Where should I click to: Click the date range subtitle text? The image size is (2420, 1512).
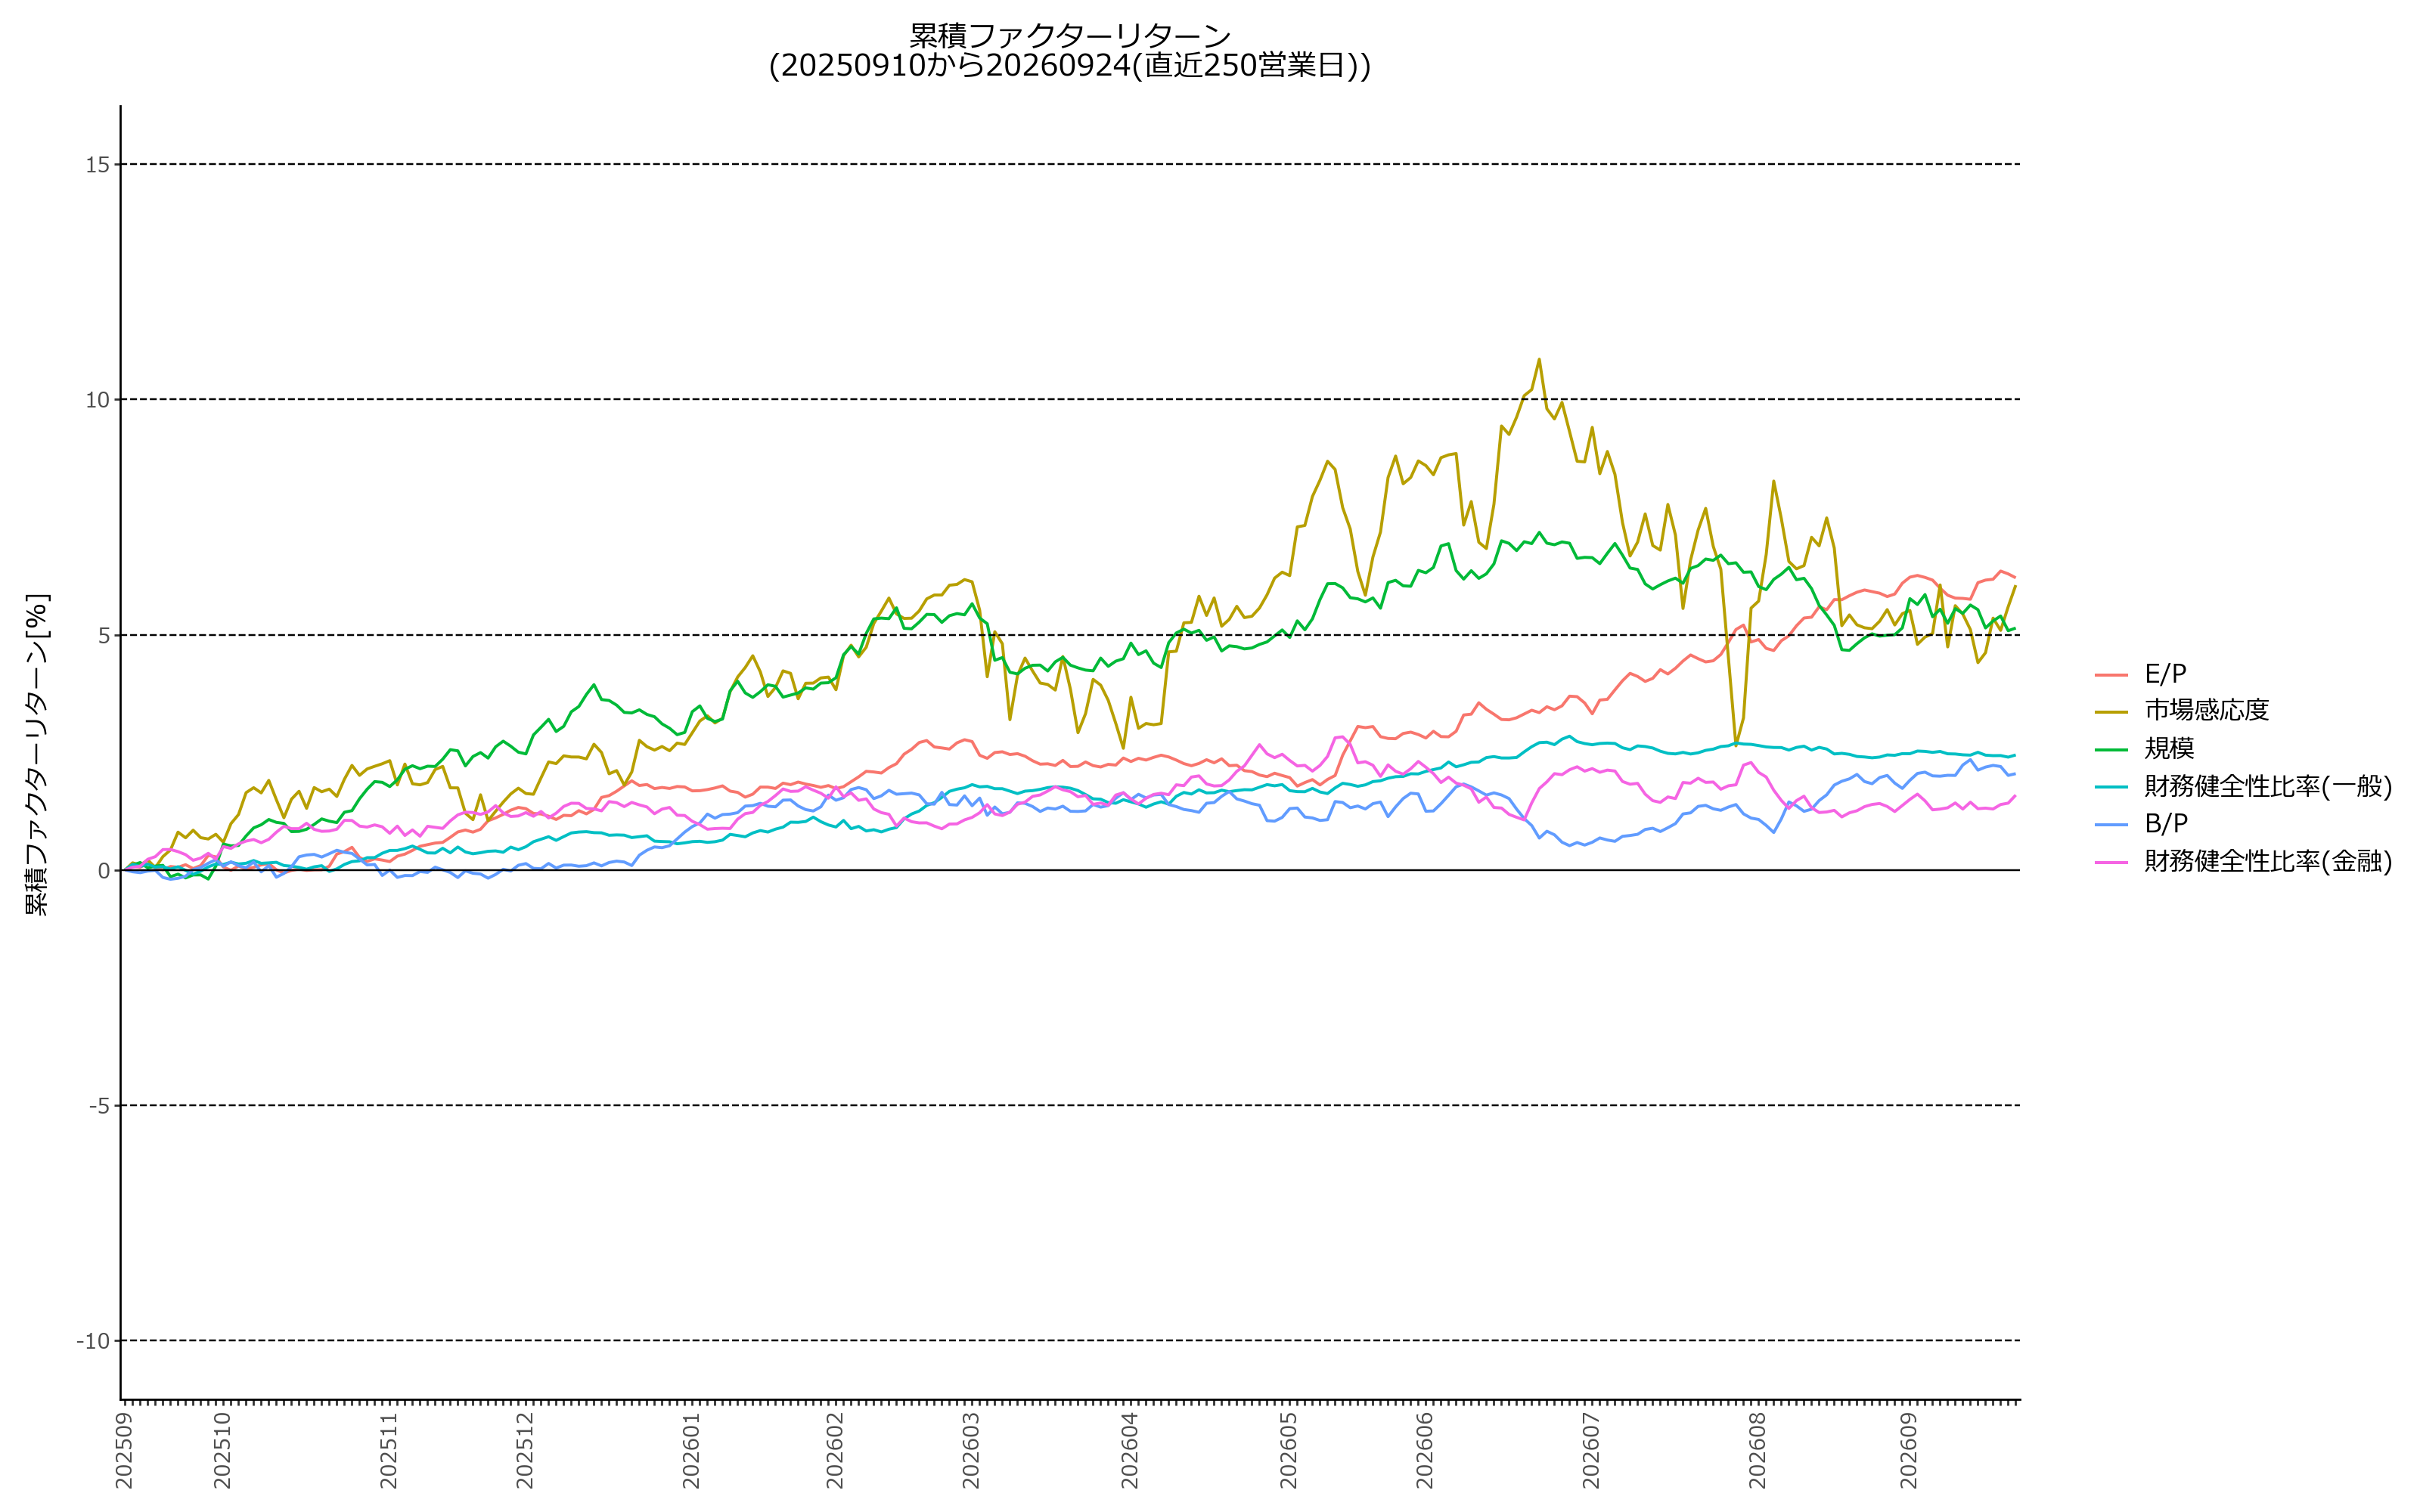(1070, 66)
